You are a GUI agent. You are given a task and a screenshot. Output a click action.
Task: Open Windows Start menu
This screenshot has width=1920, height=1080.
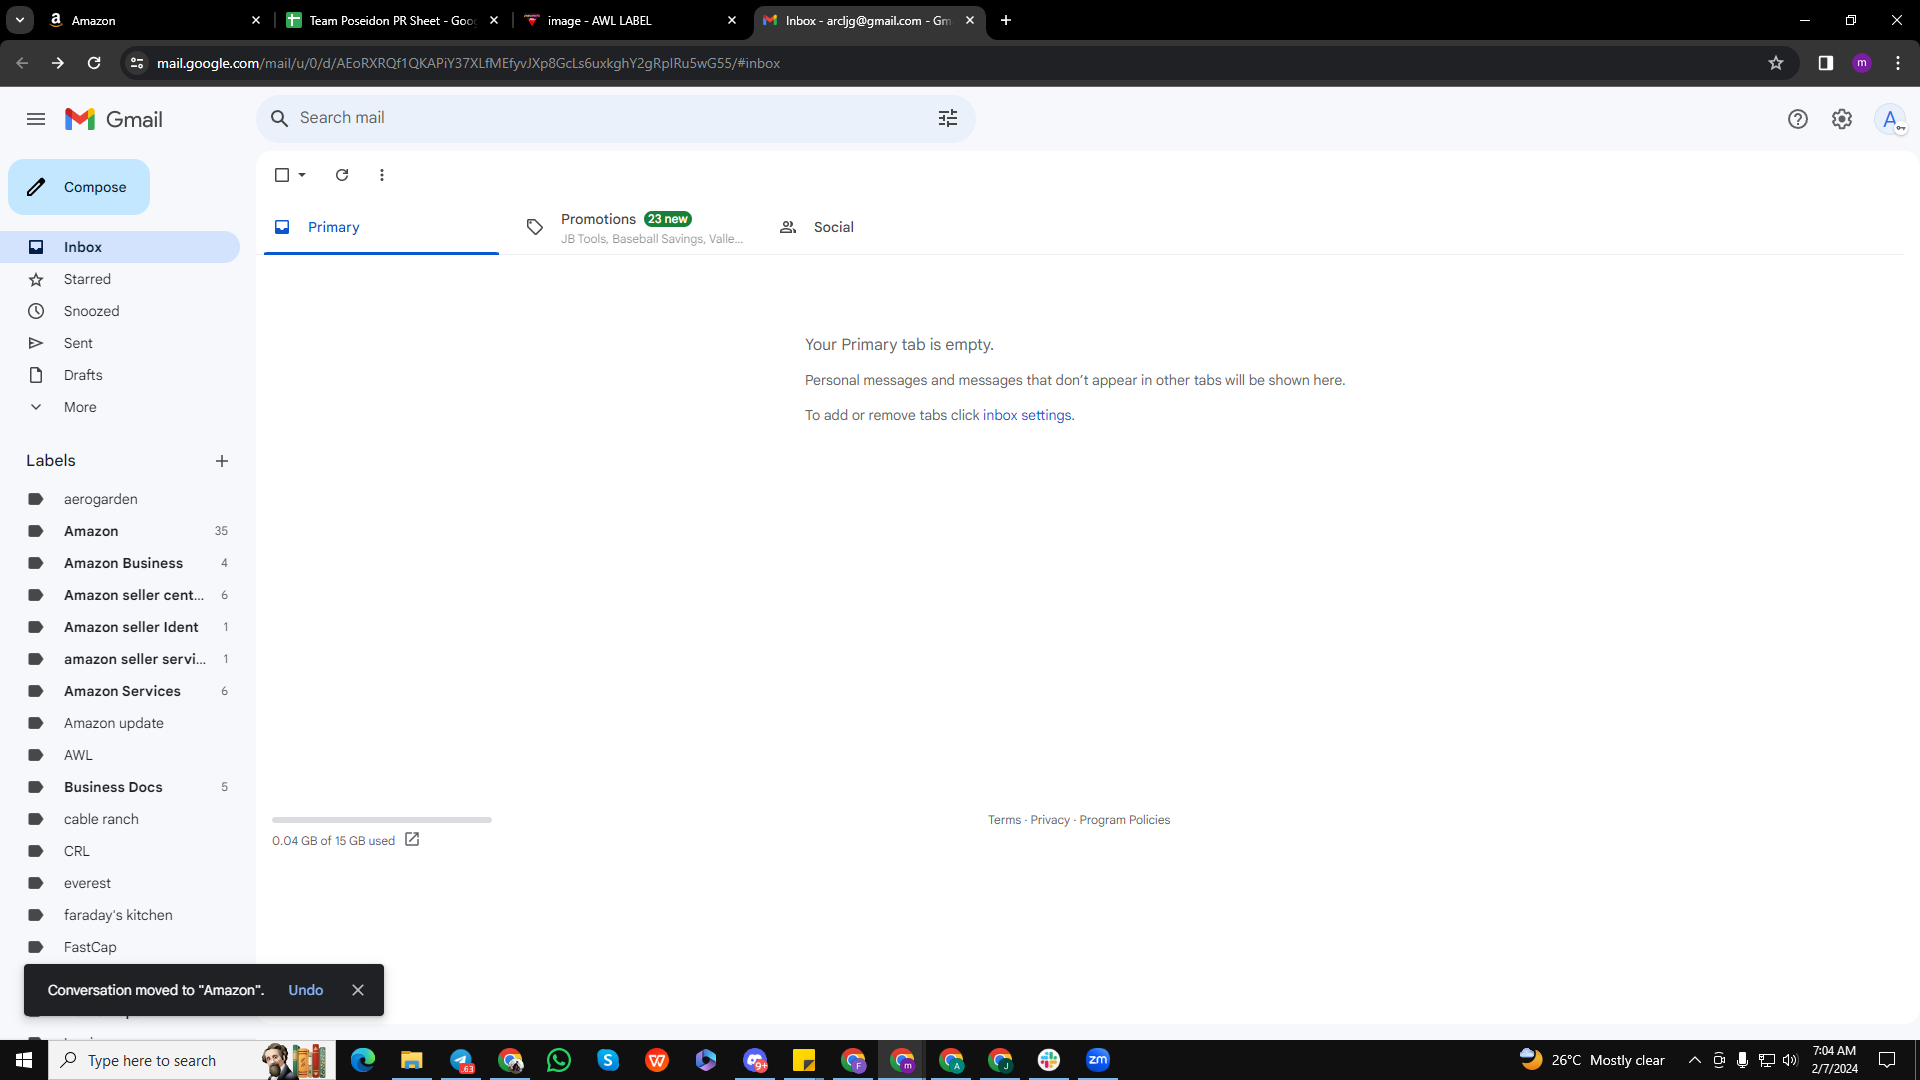pos(24,1060)
